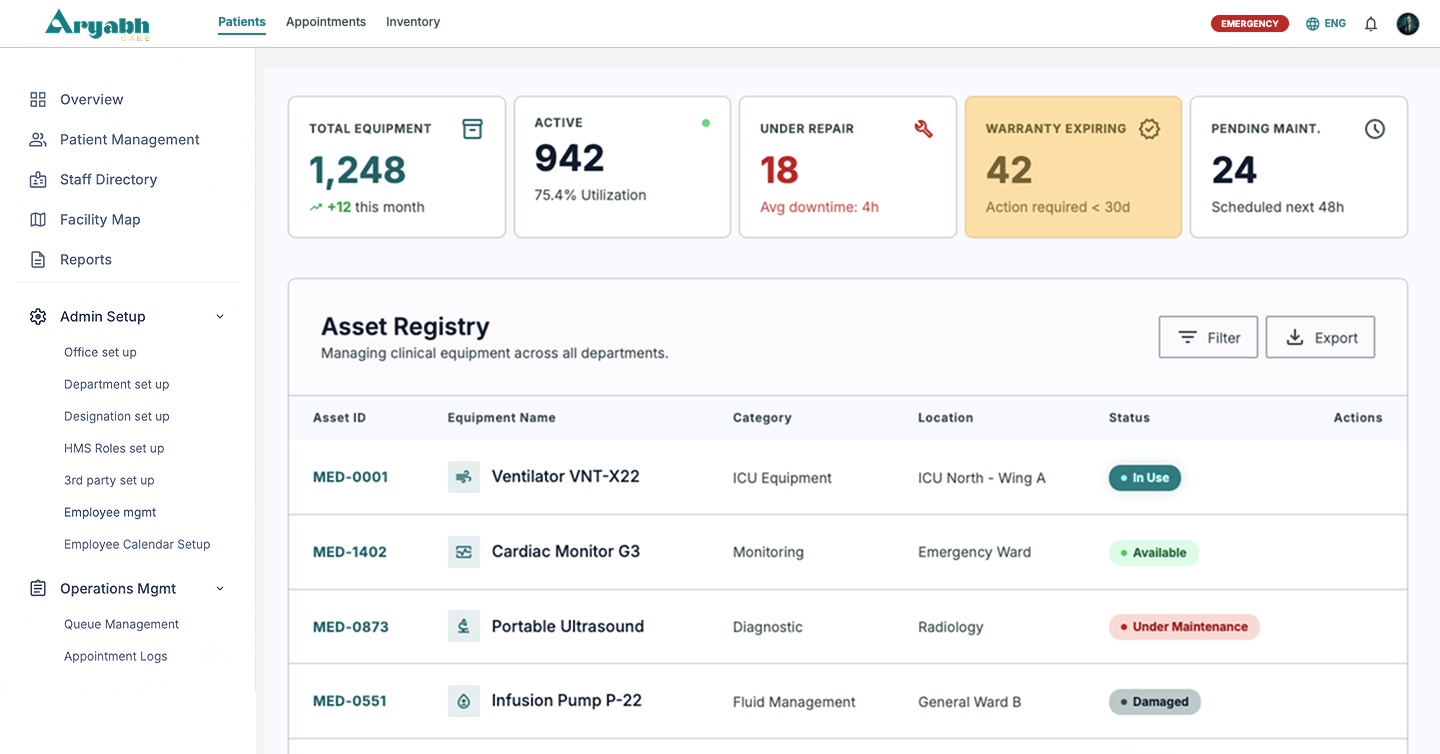The height and width of the screenshot is (754, 1440).
Task: Open Appointment Logs
Action: [x=116, y=656]
